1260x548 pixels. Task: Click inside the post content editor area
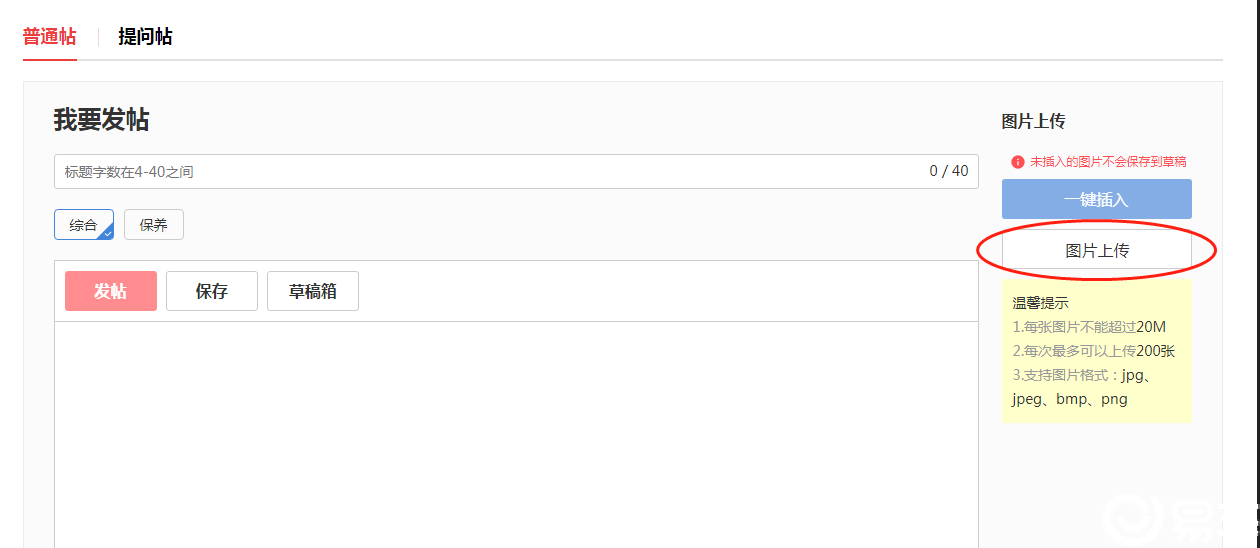pos(516,435)
